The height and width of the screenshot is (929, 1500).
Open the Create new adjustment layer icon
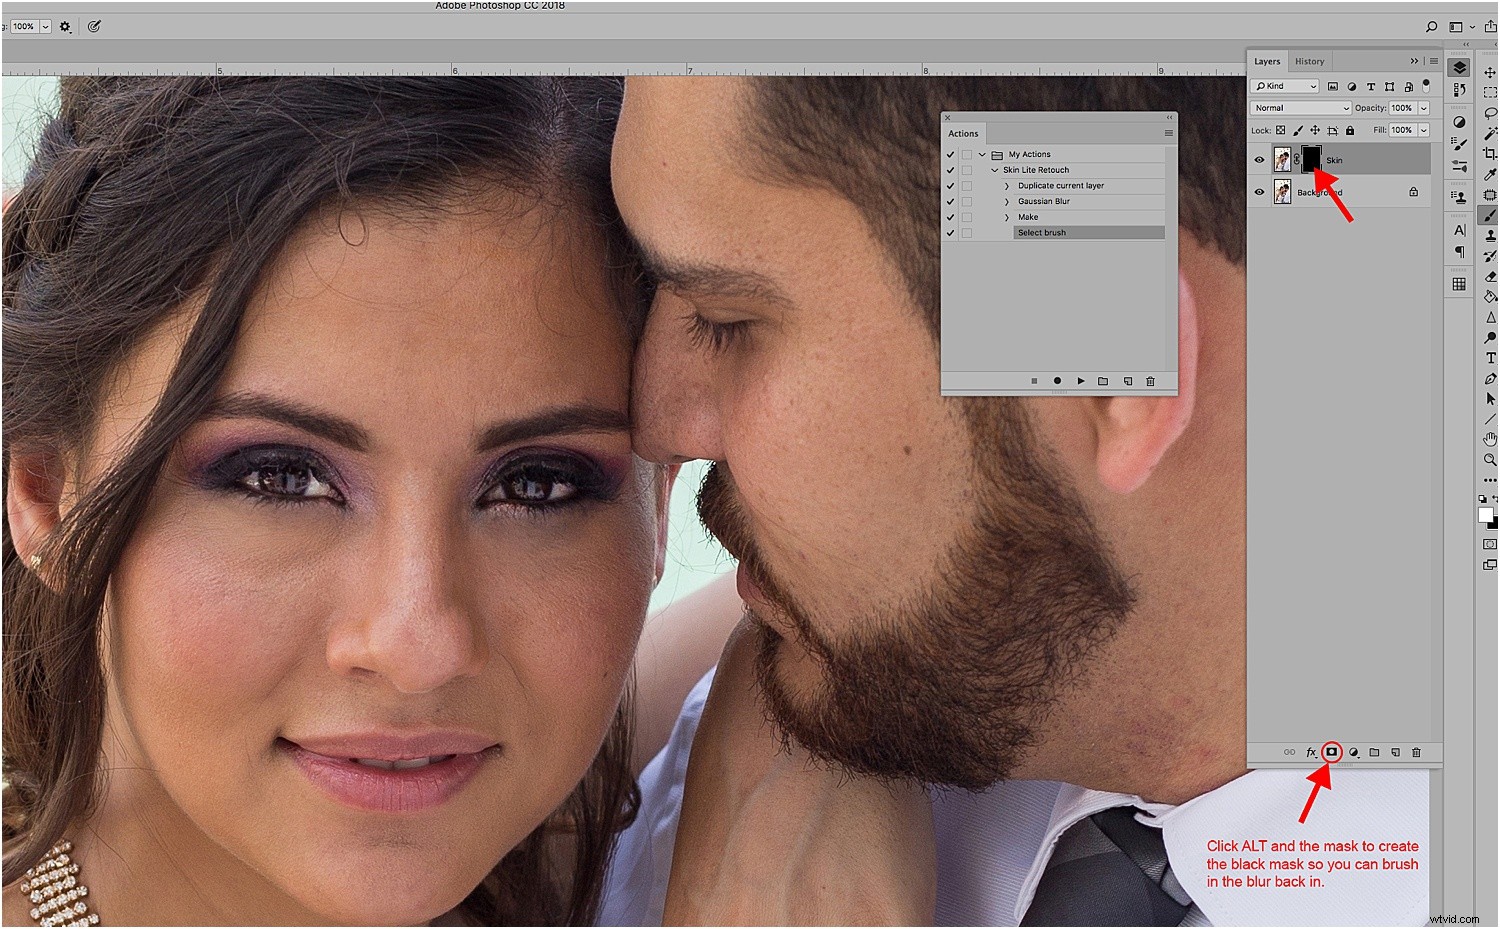[1354, 752]
